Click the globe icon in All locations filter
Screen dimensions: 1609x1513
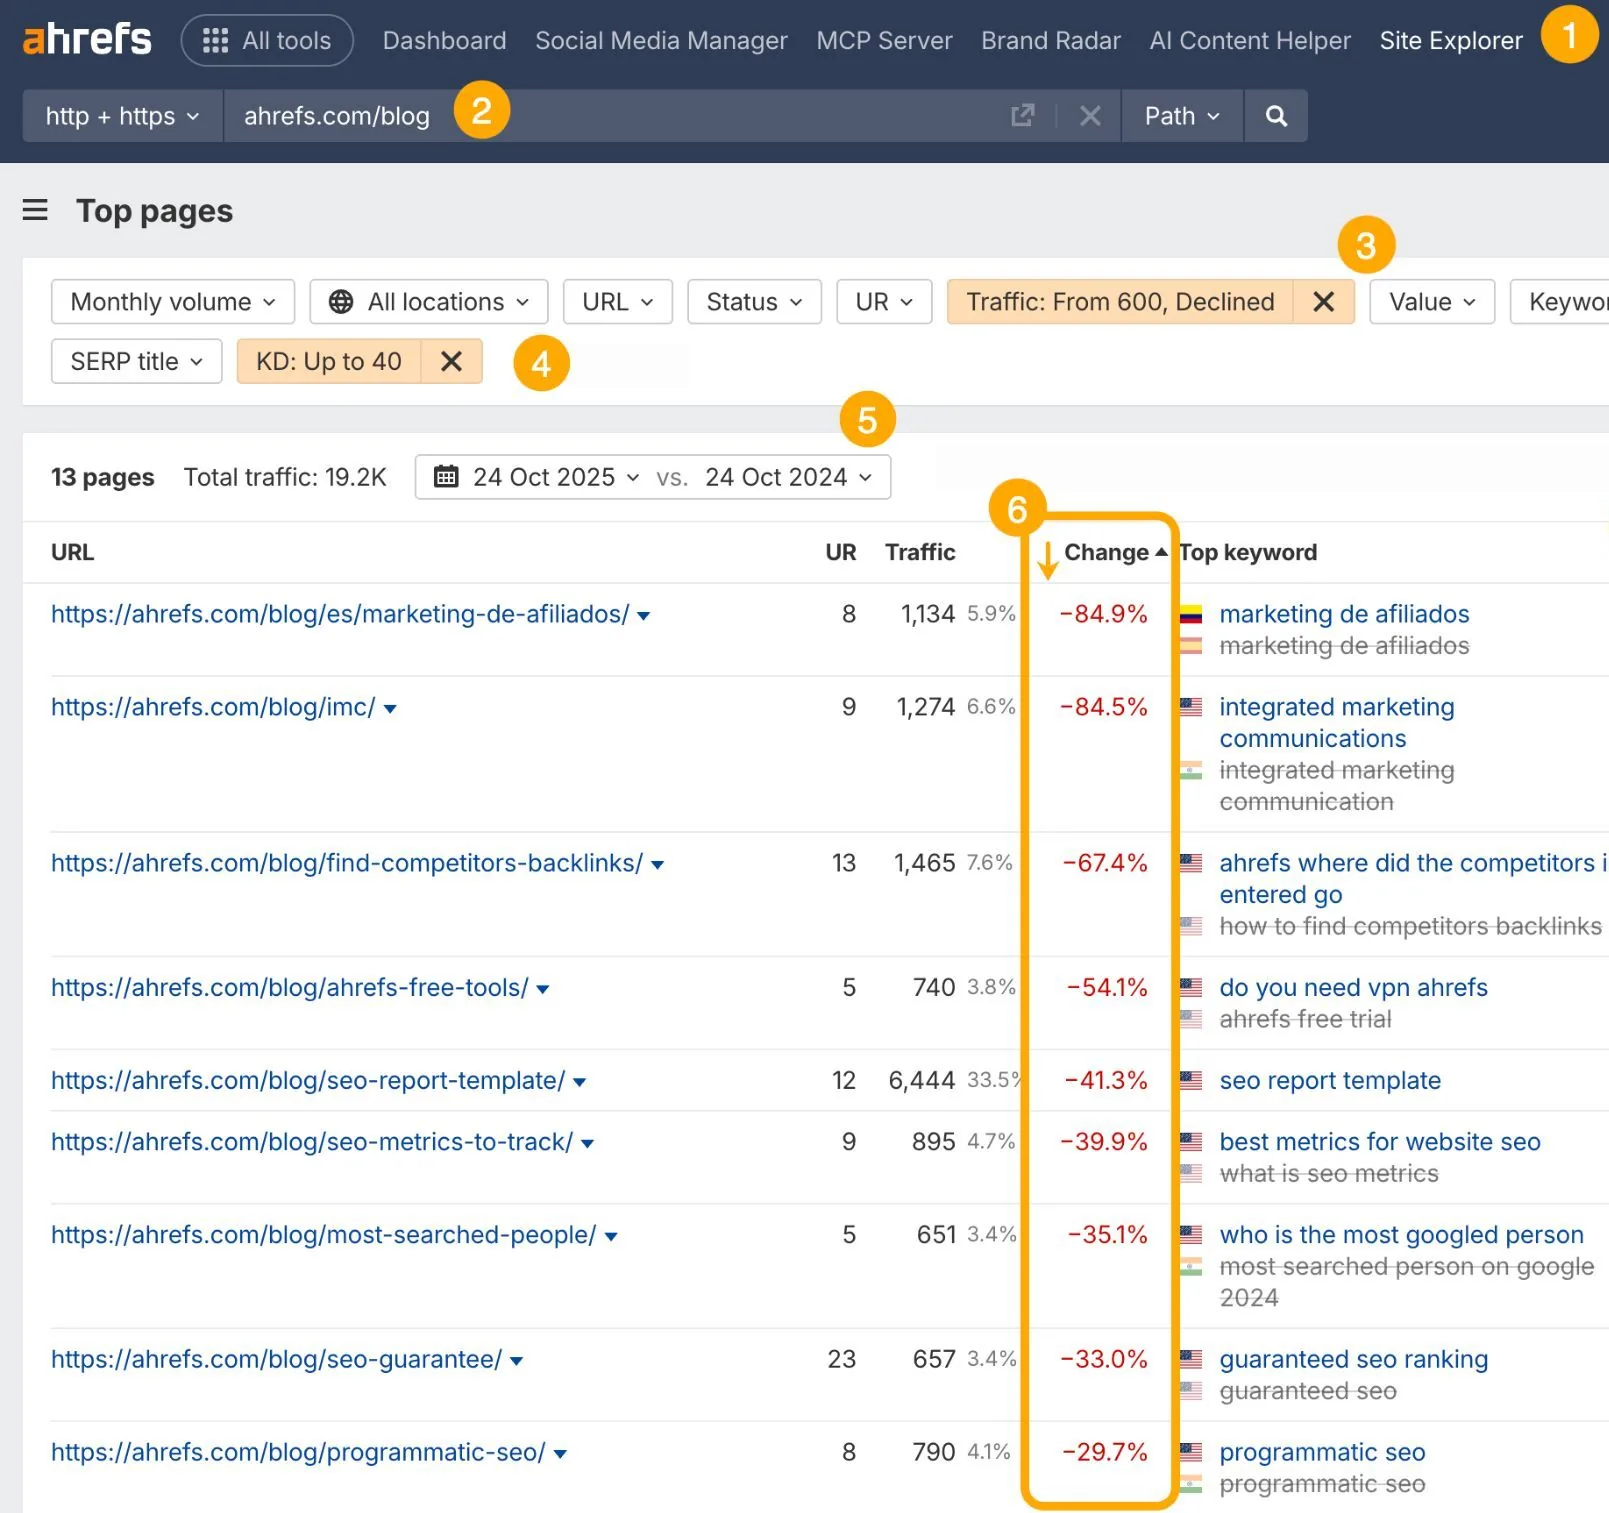[x=341, y=301]
